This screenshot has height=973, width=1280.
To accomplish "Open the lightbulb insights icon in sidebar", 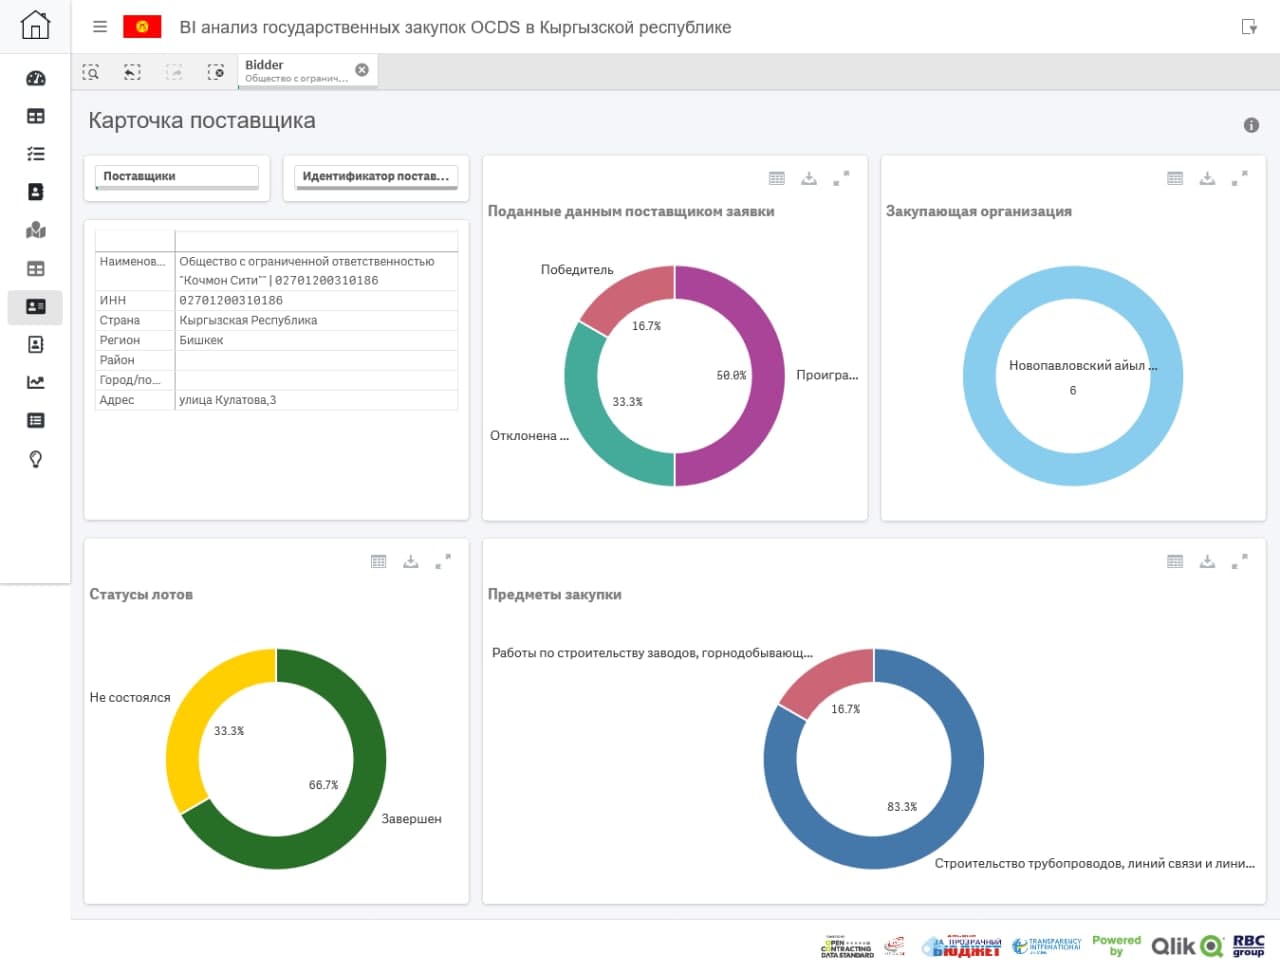I will tap(36, 459).
